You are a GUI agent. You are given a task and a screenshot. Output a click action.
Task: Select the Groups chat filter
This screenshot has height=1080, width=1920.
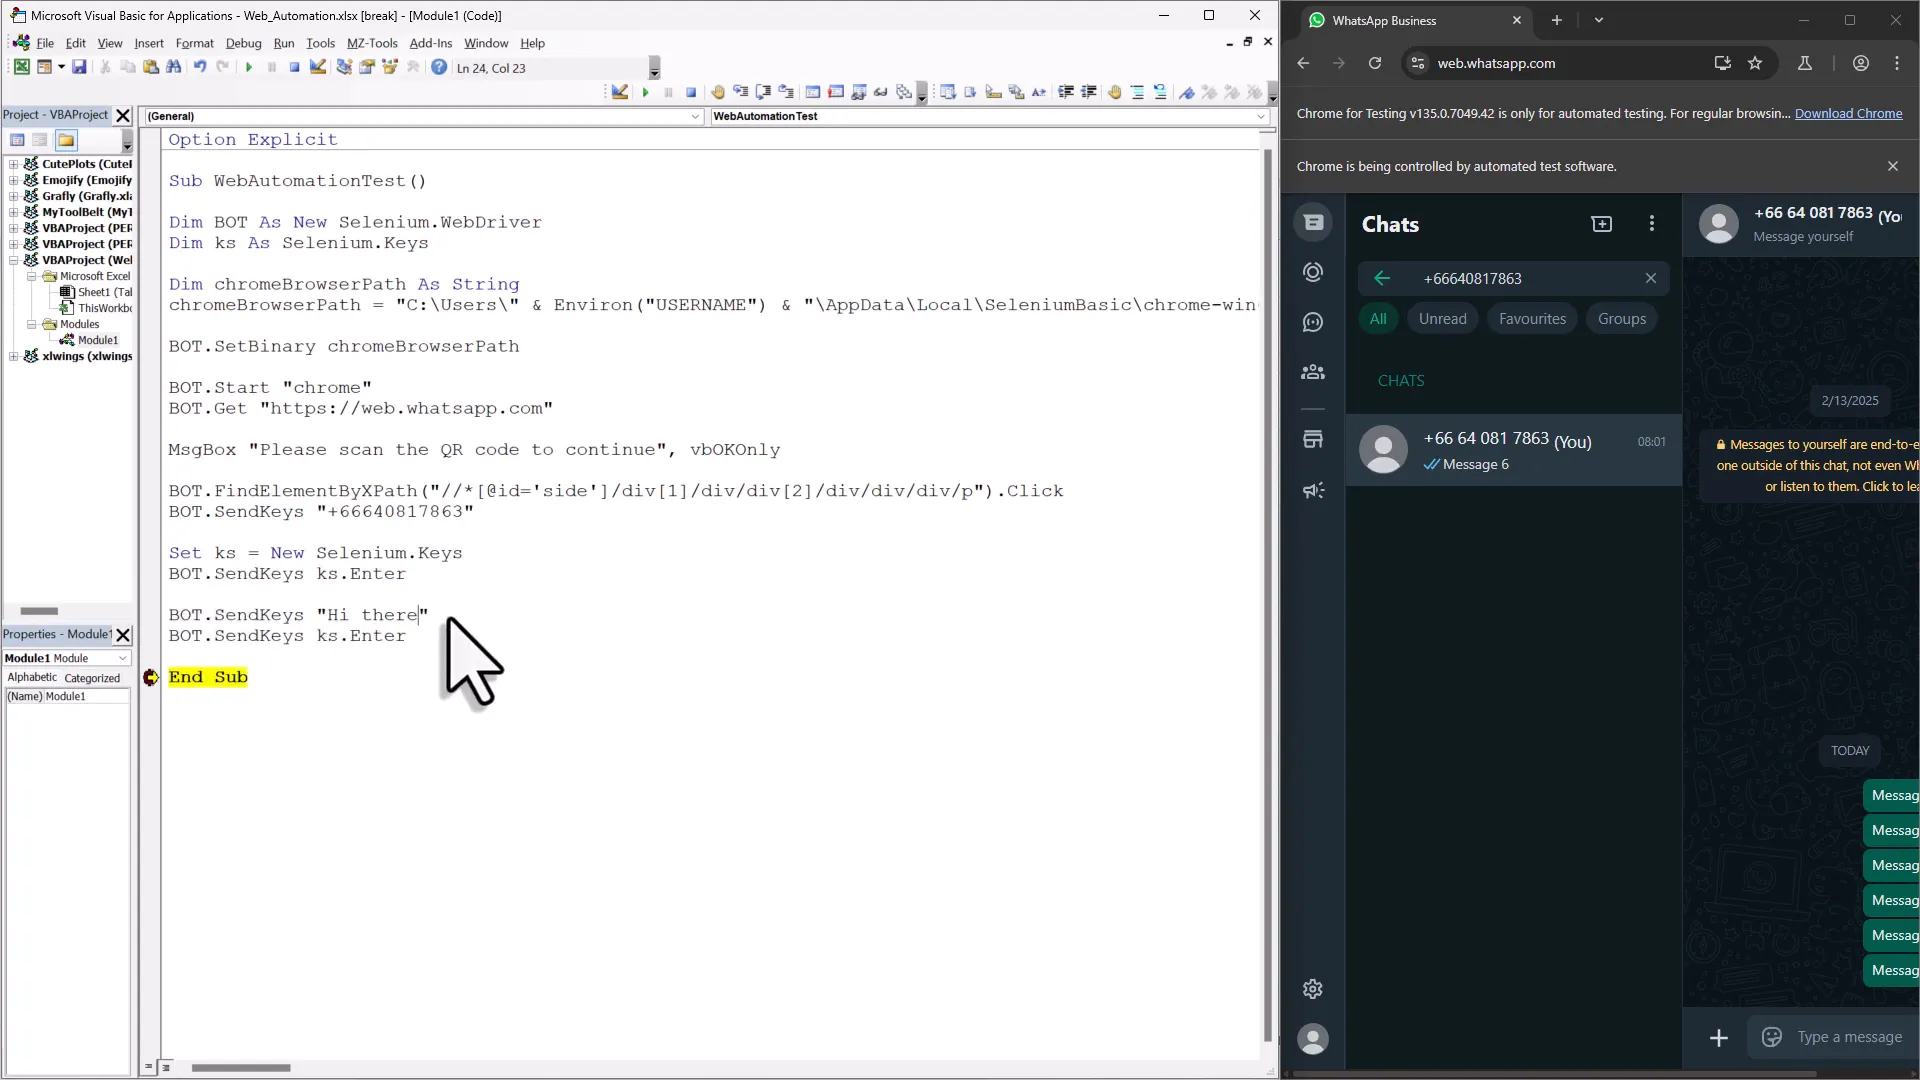(x=1621, y=319)
